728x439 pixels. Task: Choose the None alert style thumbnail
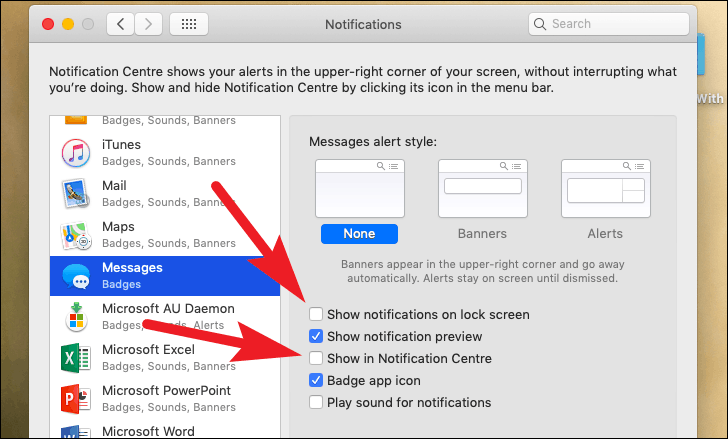click(360, 188)
